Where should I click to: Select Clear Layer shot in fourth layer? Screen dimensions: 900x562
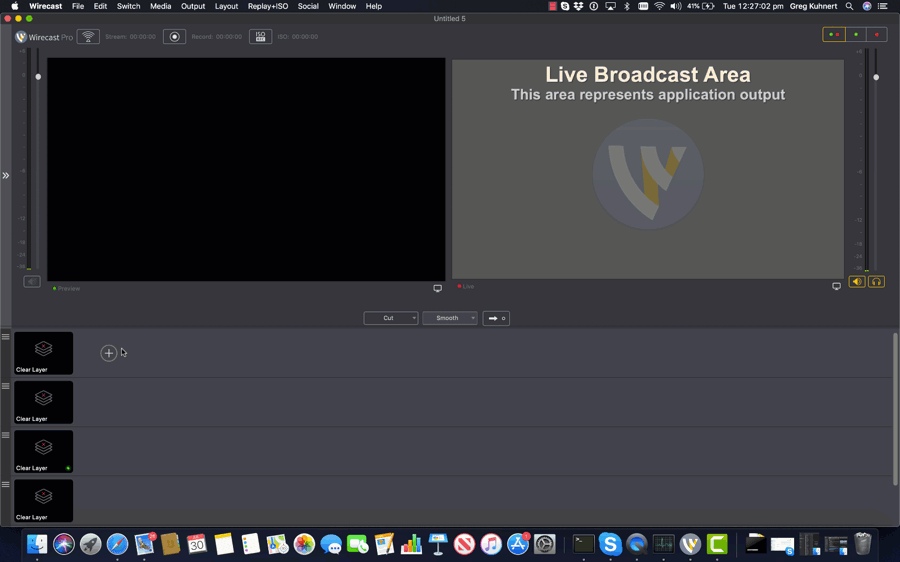tap(44, 501)
